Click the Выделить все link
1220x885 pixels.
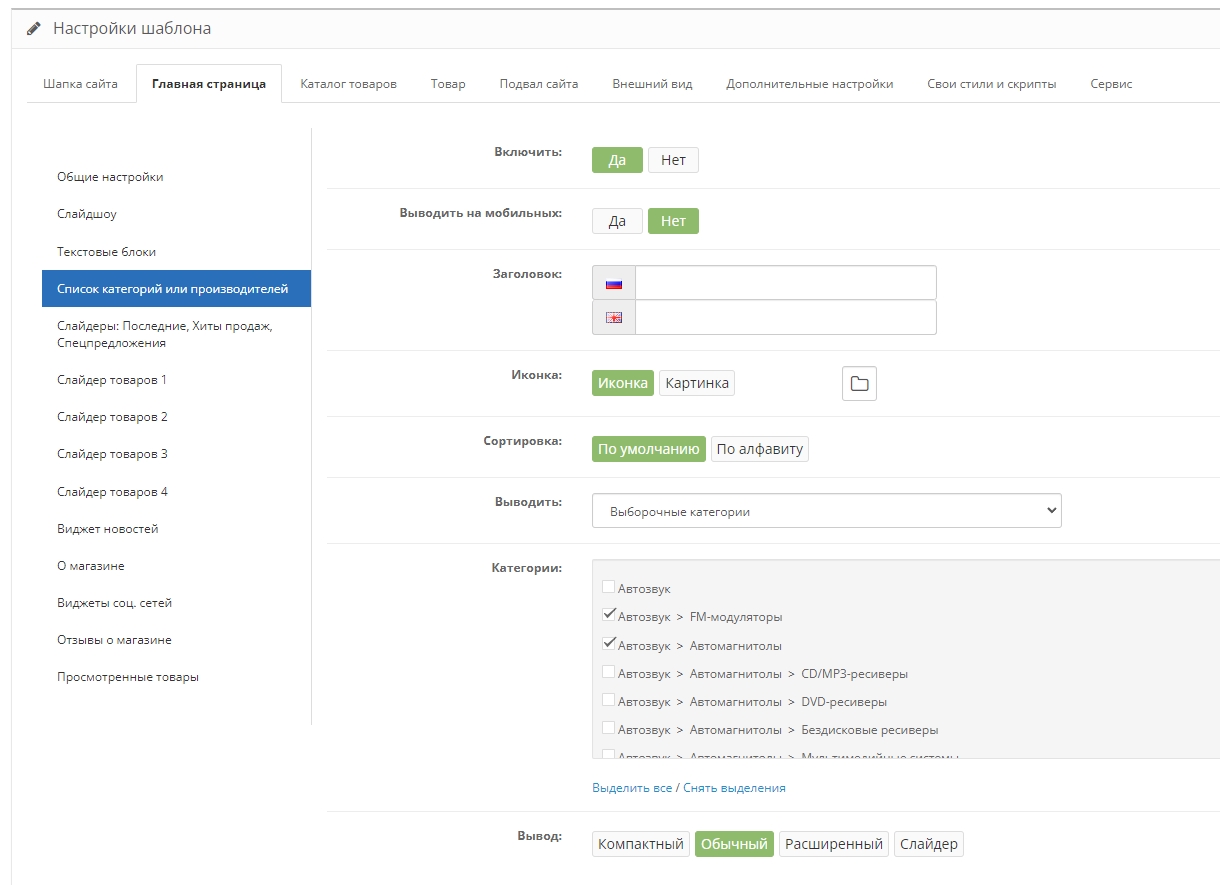632,788
